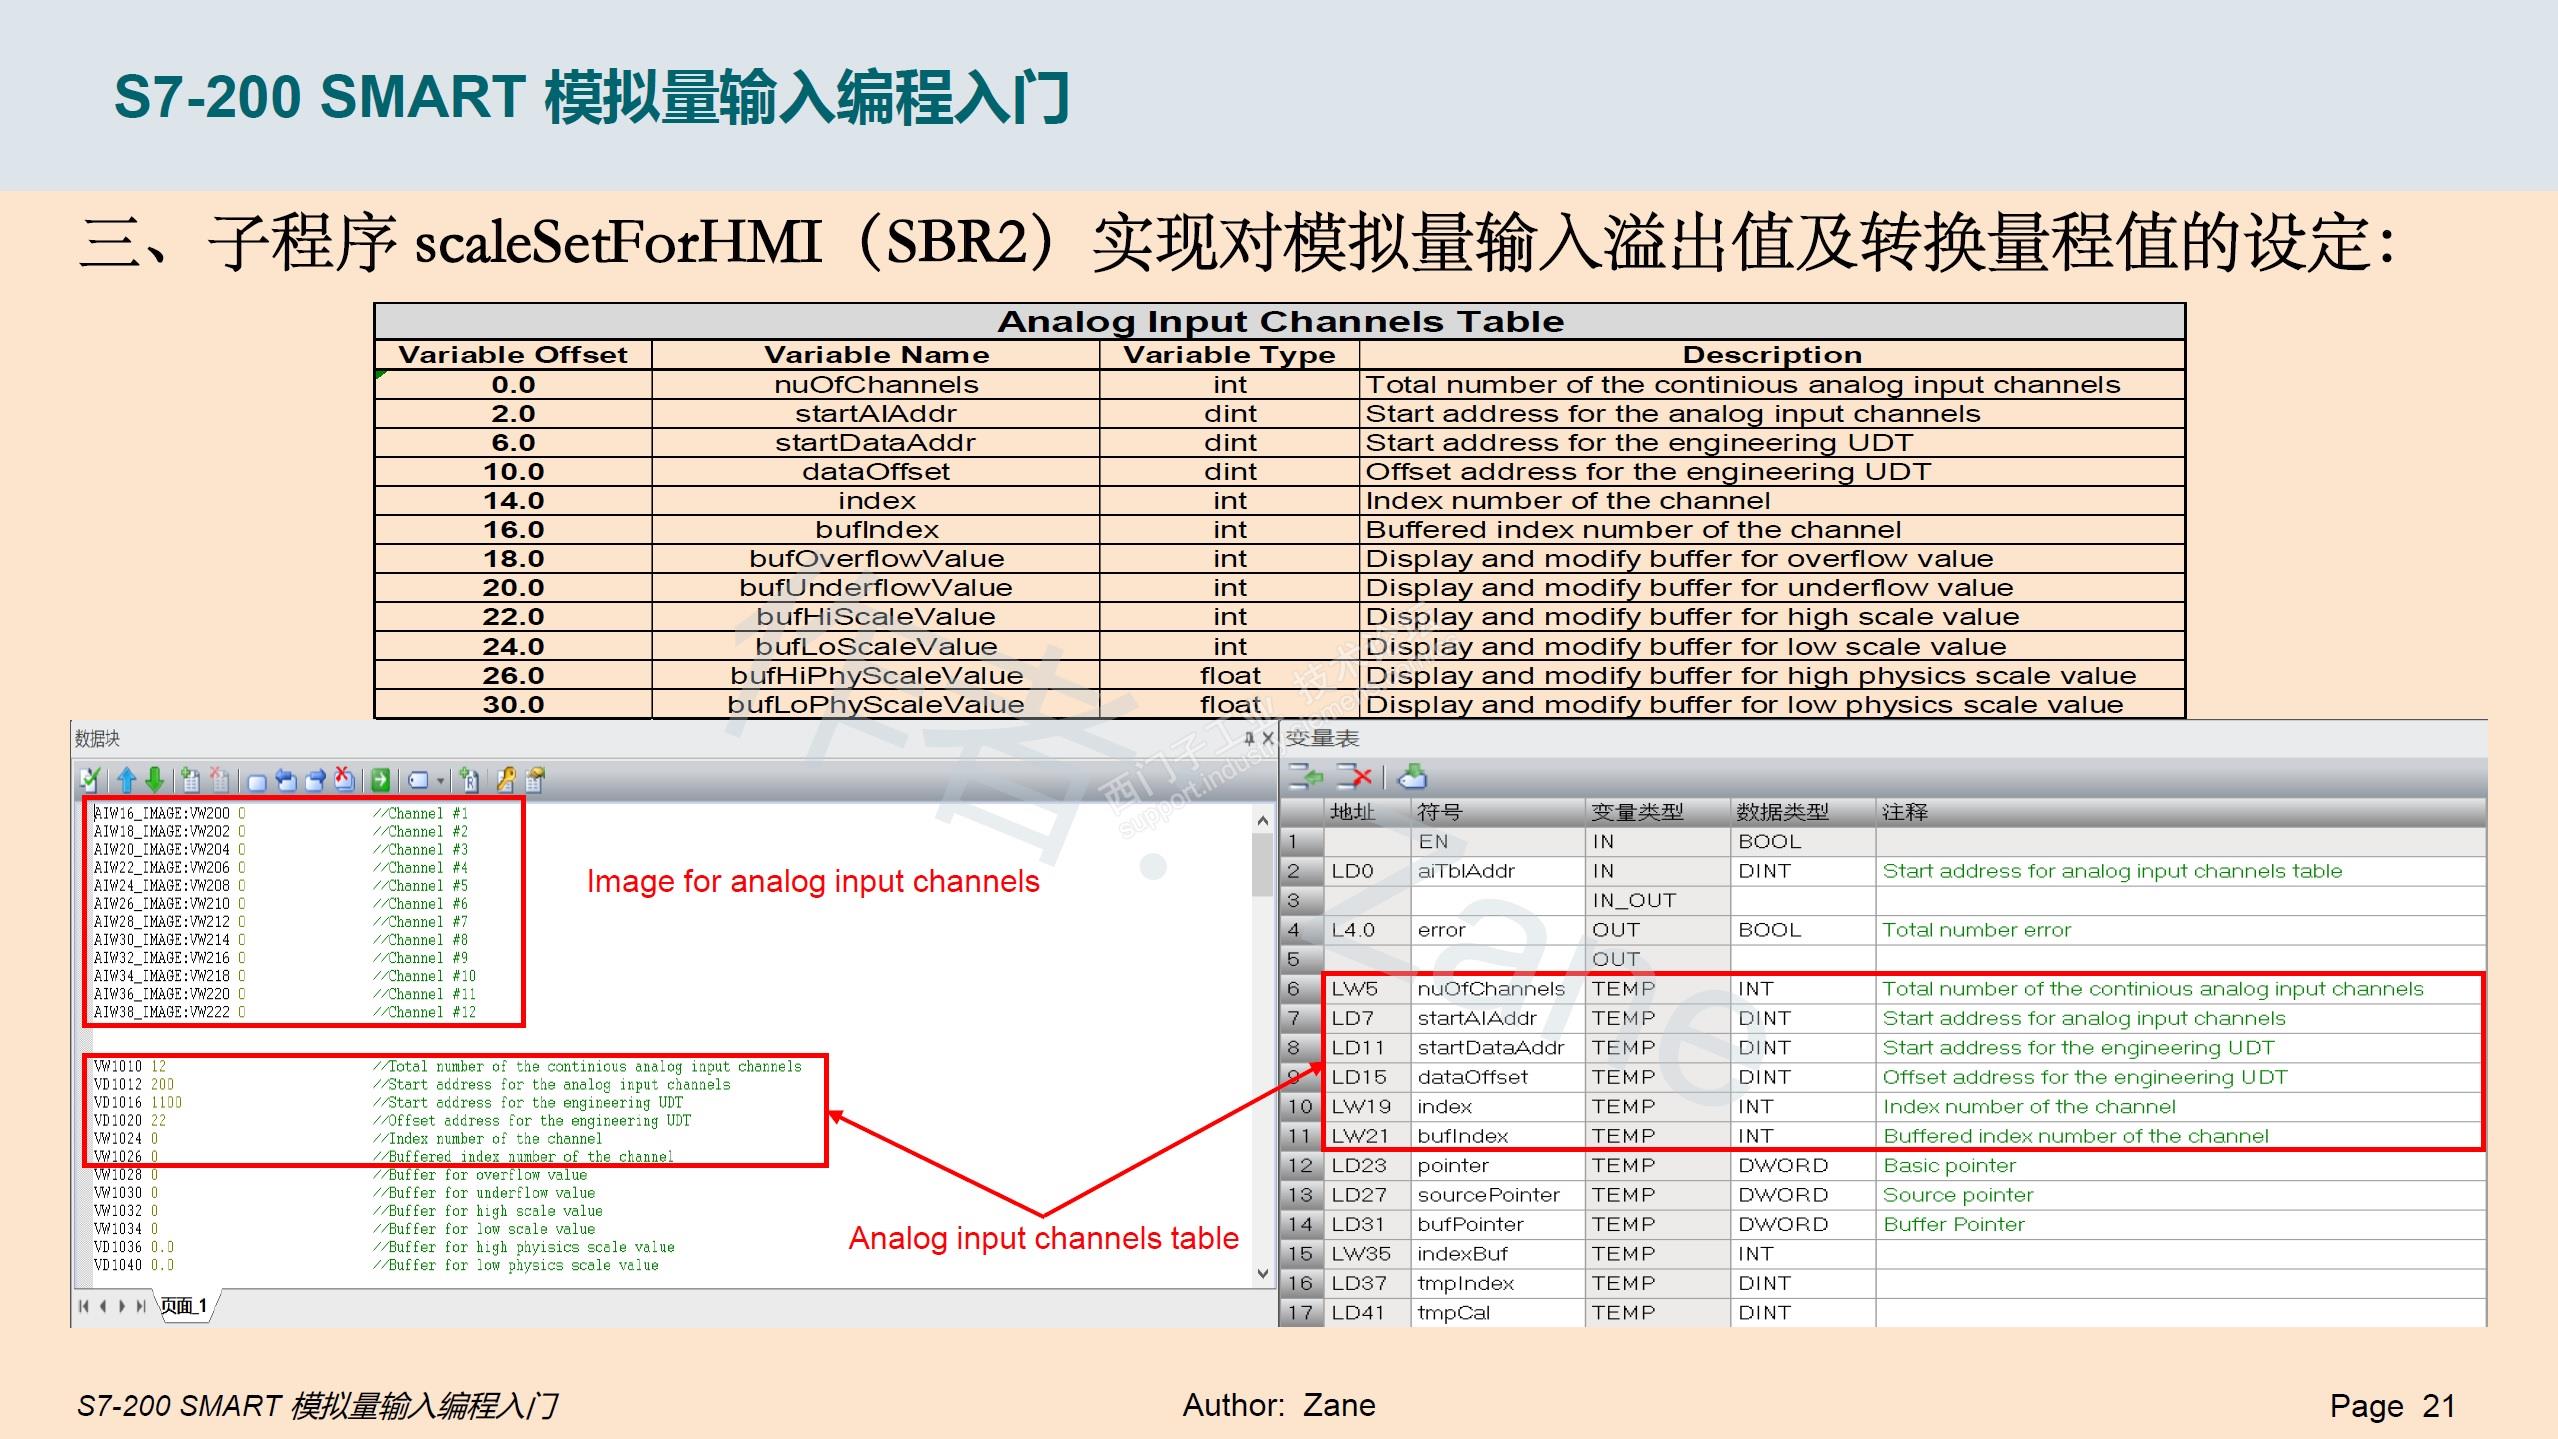Click the green go-to arrow icon
Image resolution: width=2558 pixels, height=1439 pixels.
click(380, 780)
